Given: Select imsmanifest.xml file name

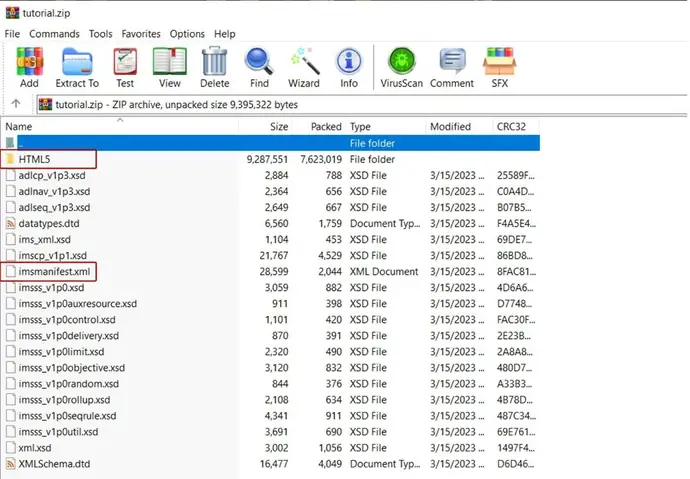Looking at the screenshot, I should [x=54, y=271].
